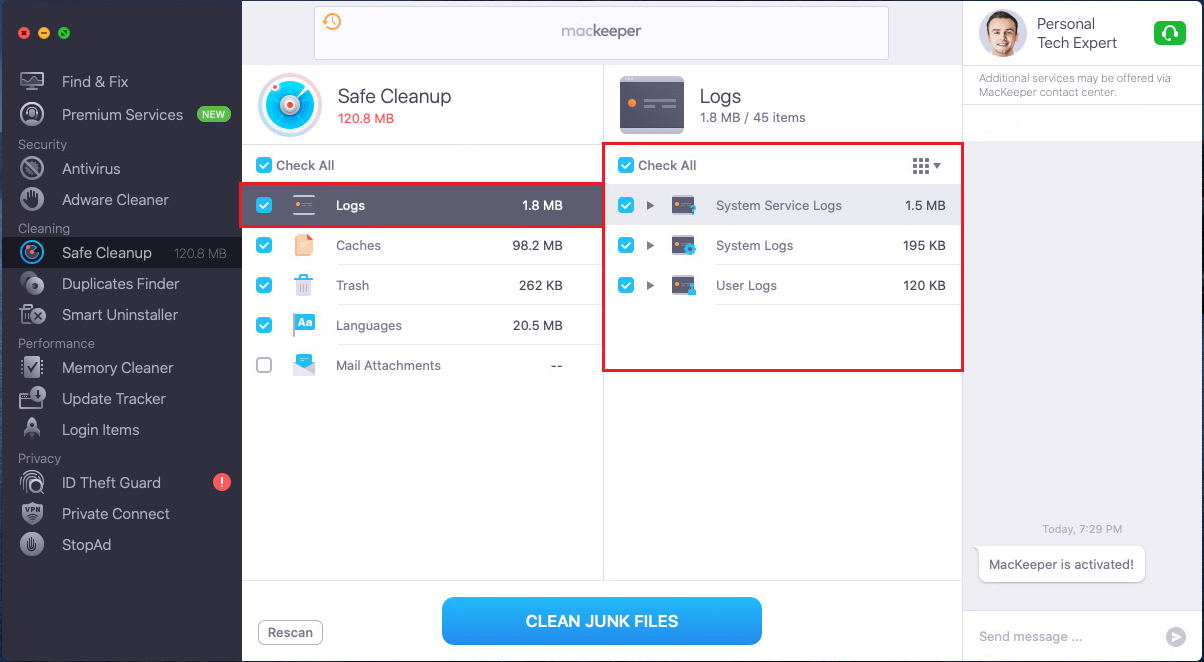Open Login Items rocket icon
The image size is (1204, 662).
point(32,430)
